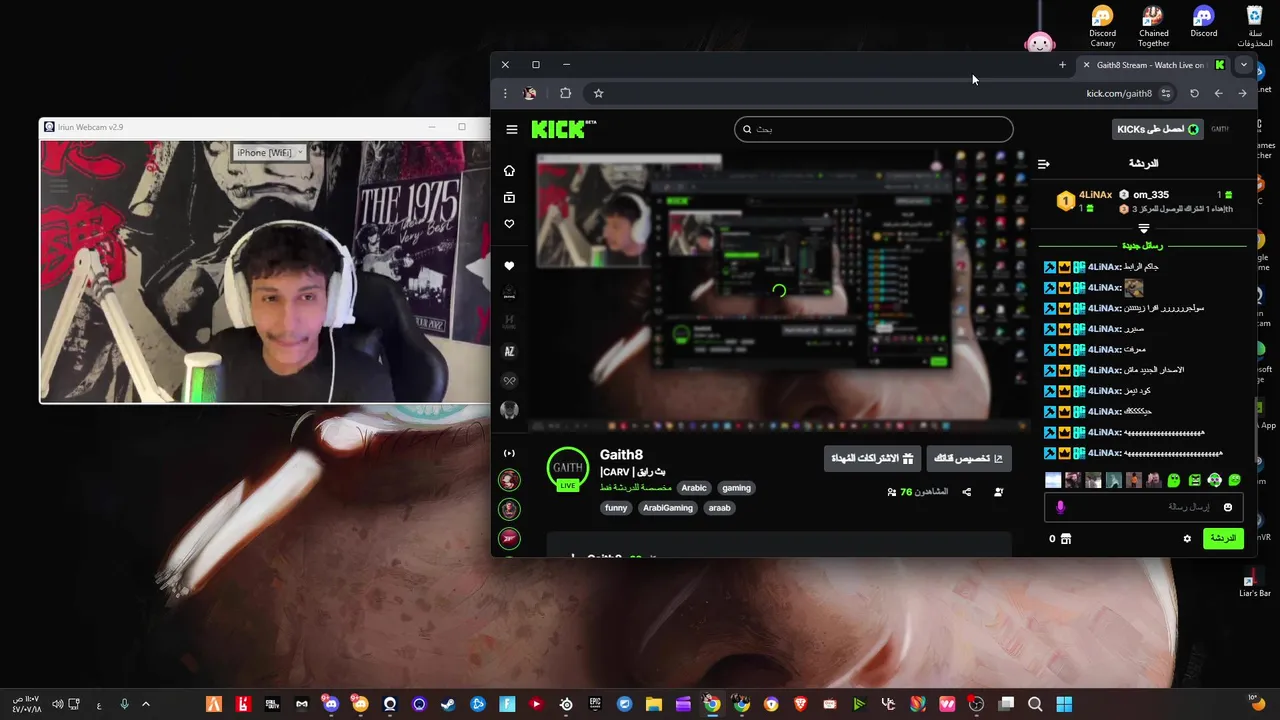Click customize channel button
The height and width of the screenshot is (720, 1280).
point(968,458)
